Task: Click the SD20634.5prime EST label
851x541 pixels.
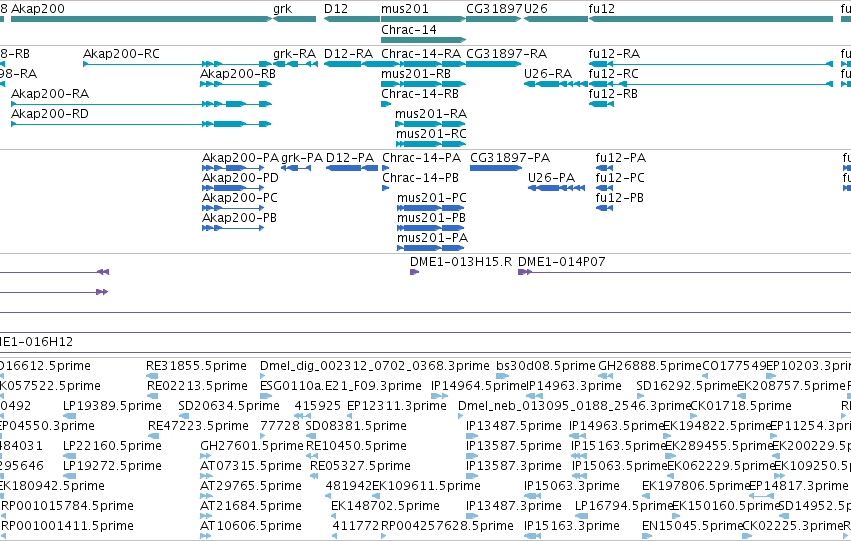Action: click(229, 406)
